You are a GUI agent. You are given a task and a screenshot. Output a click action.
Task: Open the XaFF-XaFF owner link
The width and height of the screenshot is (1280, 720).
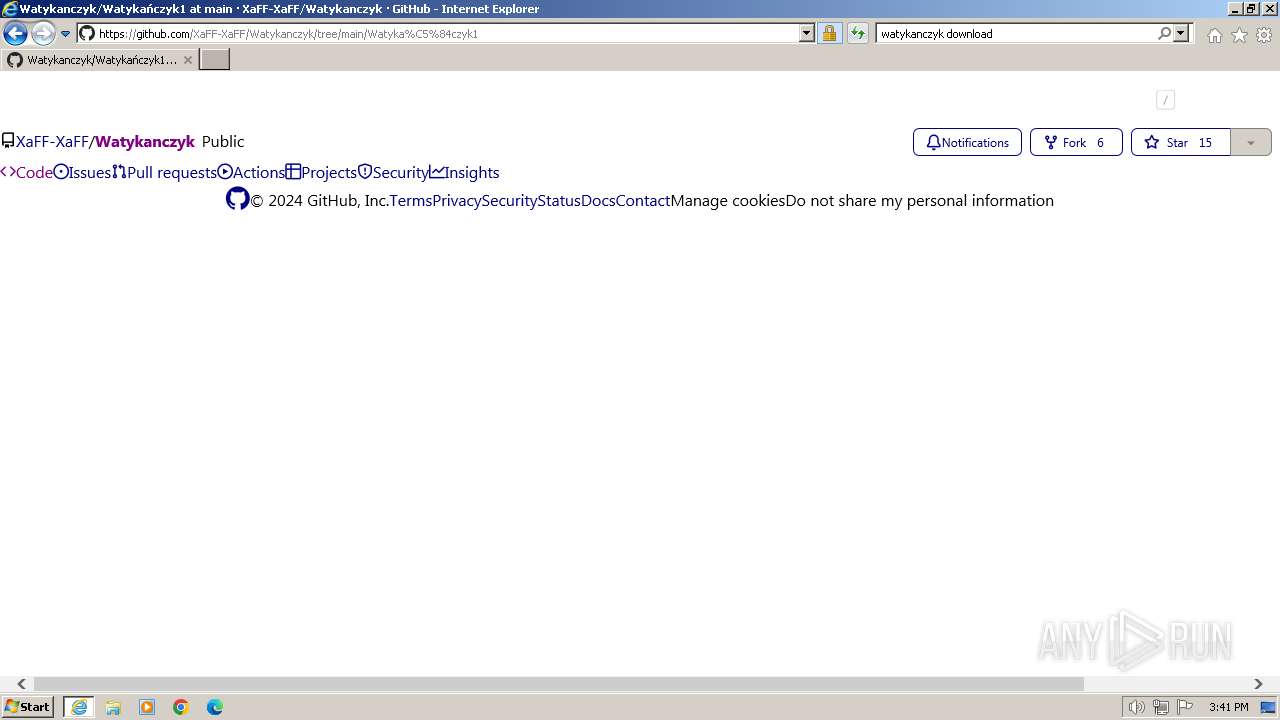[x=52, y=142]
